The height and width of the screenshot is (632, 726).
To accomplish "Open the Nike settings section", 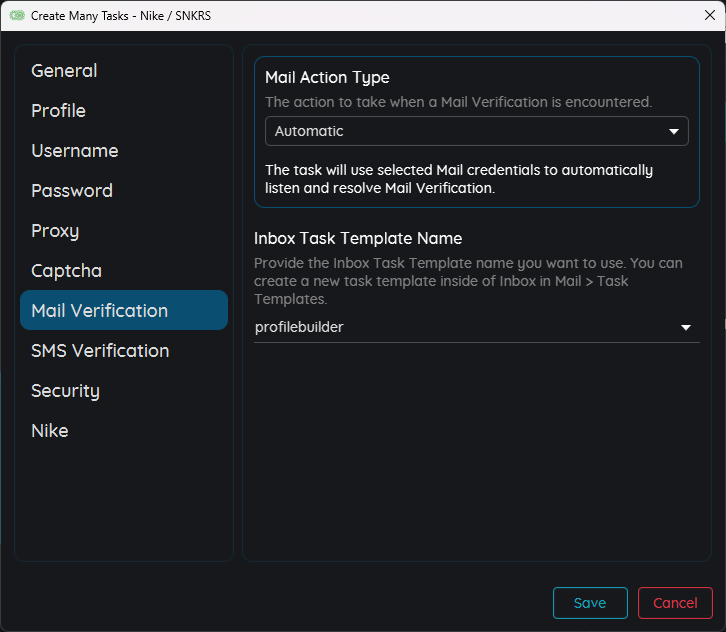I will (x=50, y=431).
